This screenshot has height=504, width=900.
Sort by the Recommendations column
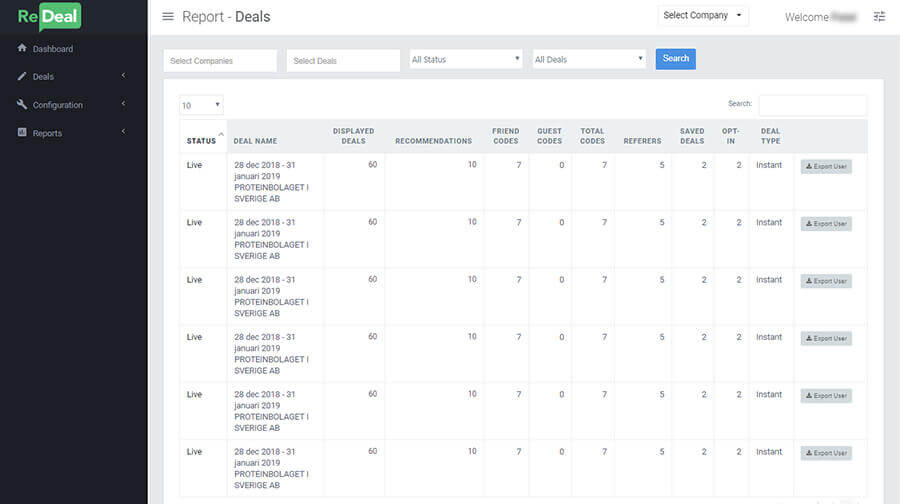(433, 137)
